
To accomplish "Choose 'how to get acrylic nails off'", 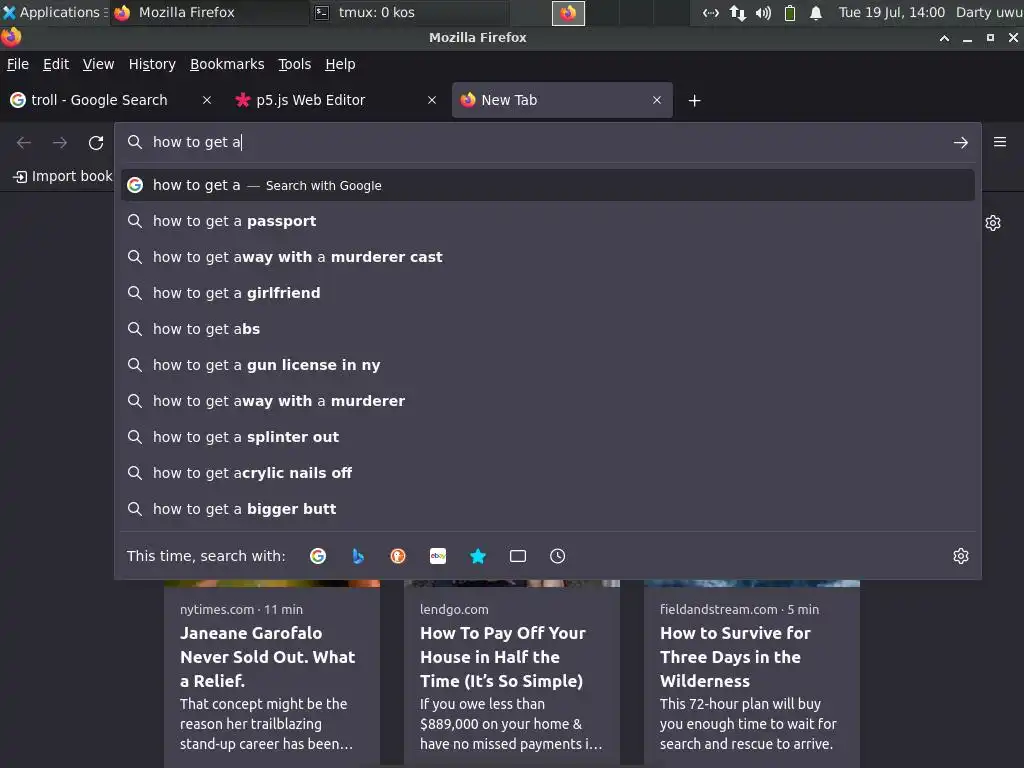I will coord(547,473).
